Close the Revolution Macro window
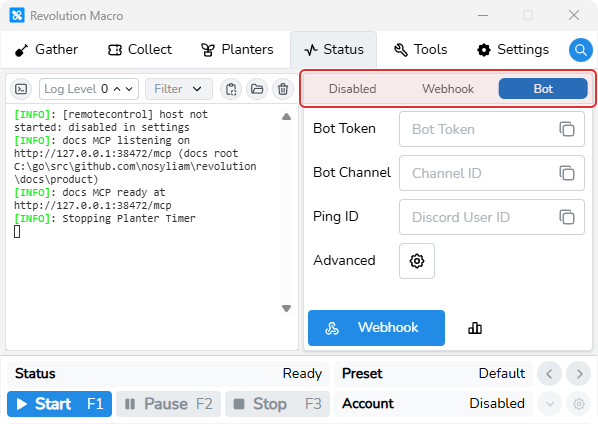The width and height of the screenshot is (598, 424). [574, 16]
